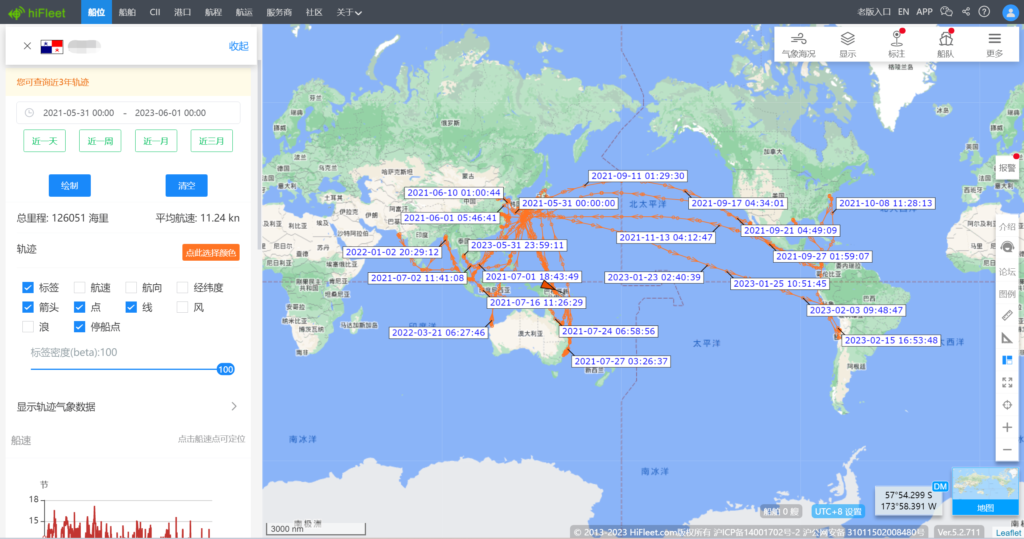Uncheck the 箭头 arrows checkbox
The height and width of the screenshot is (539, 1024).
27,307
